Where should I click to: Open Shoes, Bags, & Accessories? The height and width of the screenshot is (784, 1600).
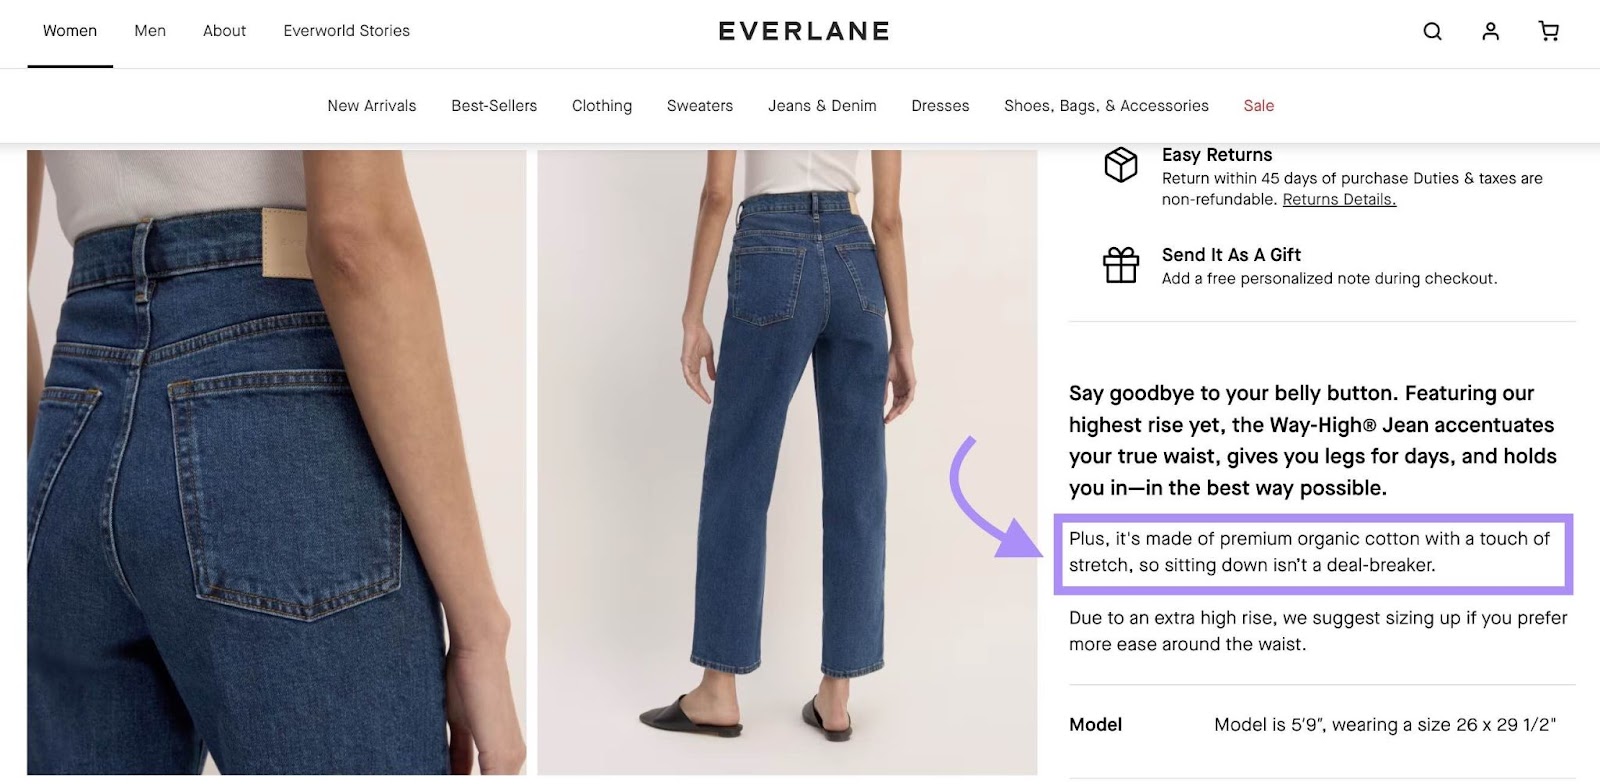click(1106, 105)
